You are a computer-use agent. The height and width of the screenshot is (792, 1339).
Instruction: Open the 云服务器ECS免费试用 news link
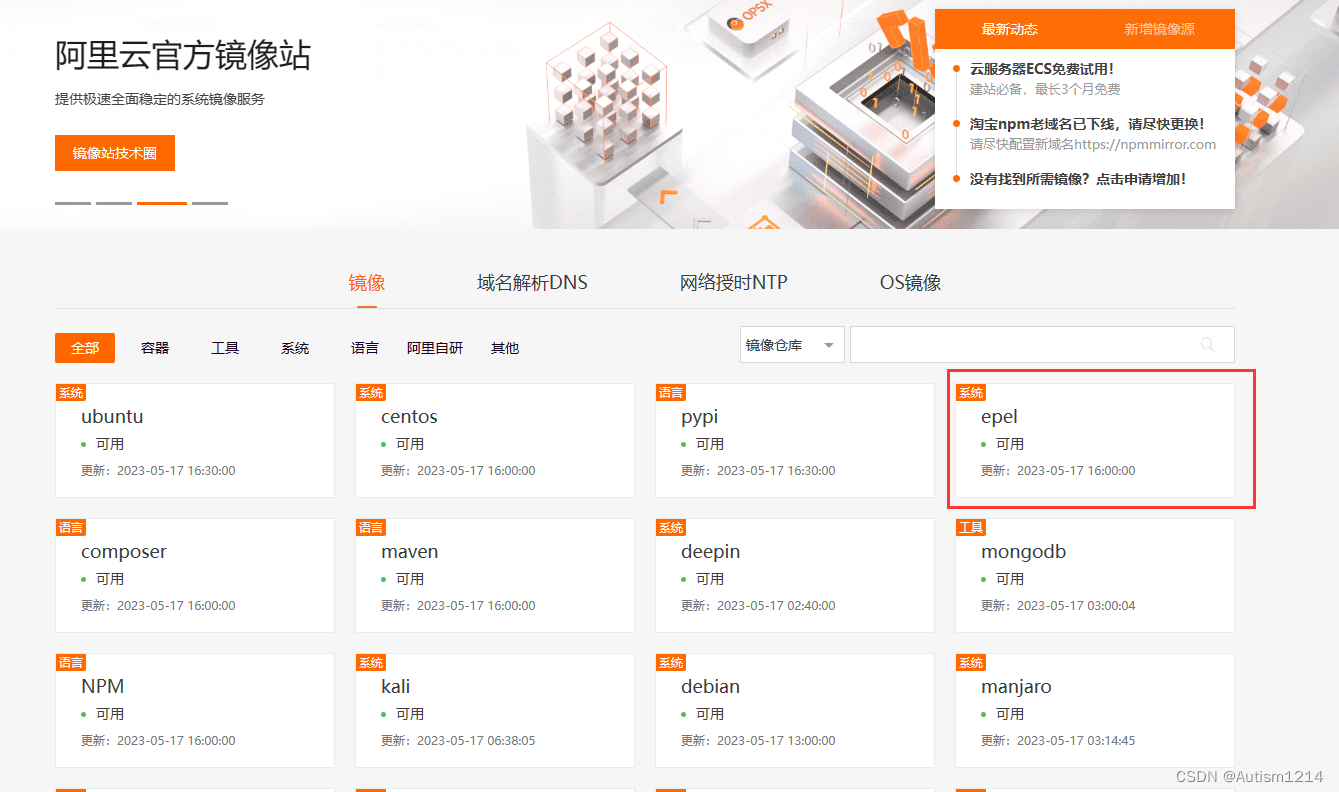pos(1042,69)
